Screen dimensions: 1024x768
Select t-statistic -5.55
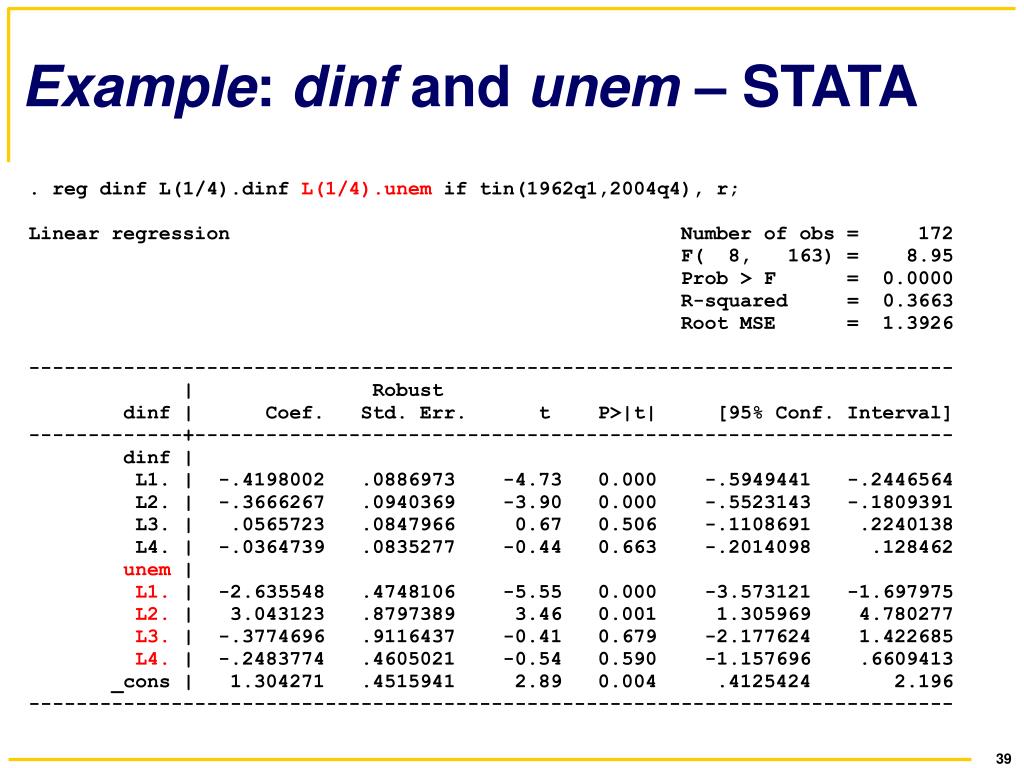(532, 592)
